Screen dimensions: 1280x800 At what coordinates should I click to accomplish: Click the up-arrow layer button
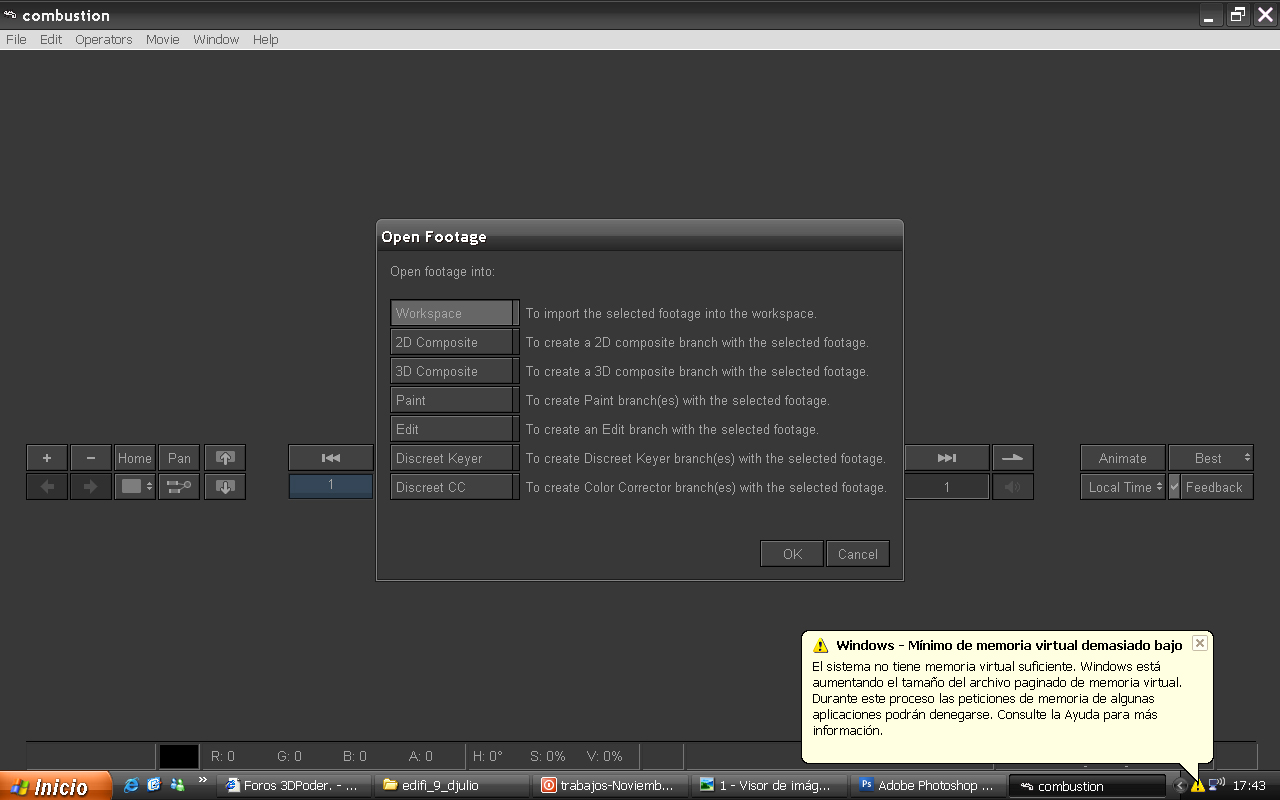[x=225, y=458]
